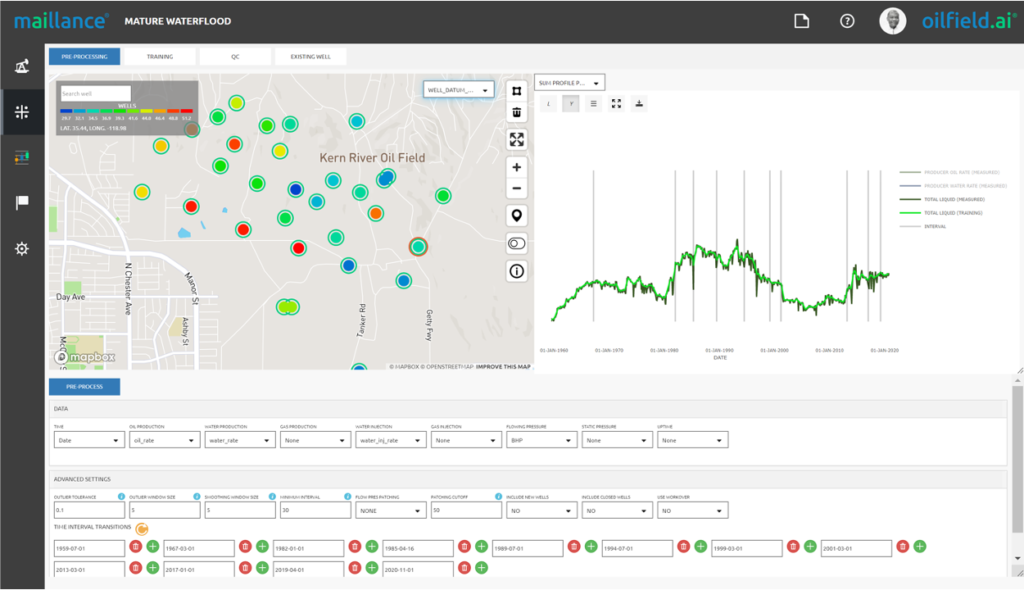Open the help question mark icon
The width and height of the screenshot is (1024, 590).
click(x=847, y=21)
